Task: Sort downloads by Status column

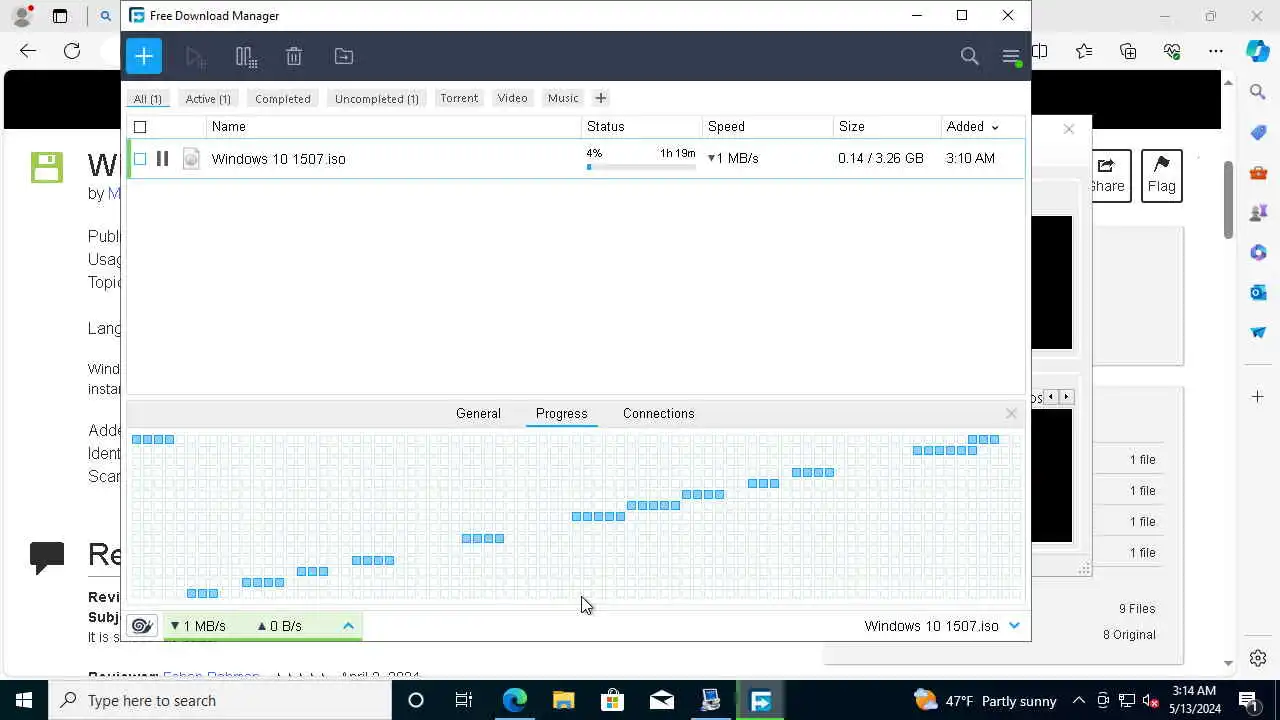Action: [x=642, y=127]
